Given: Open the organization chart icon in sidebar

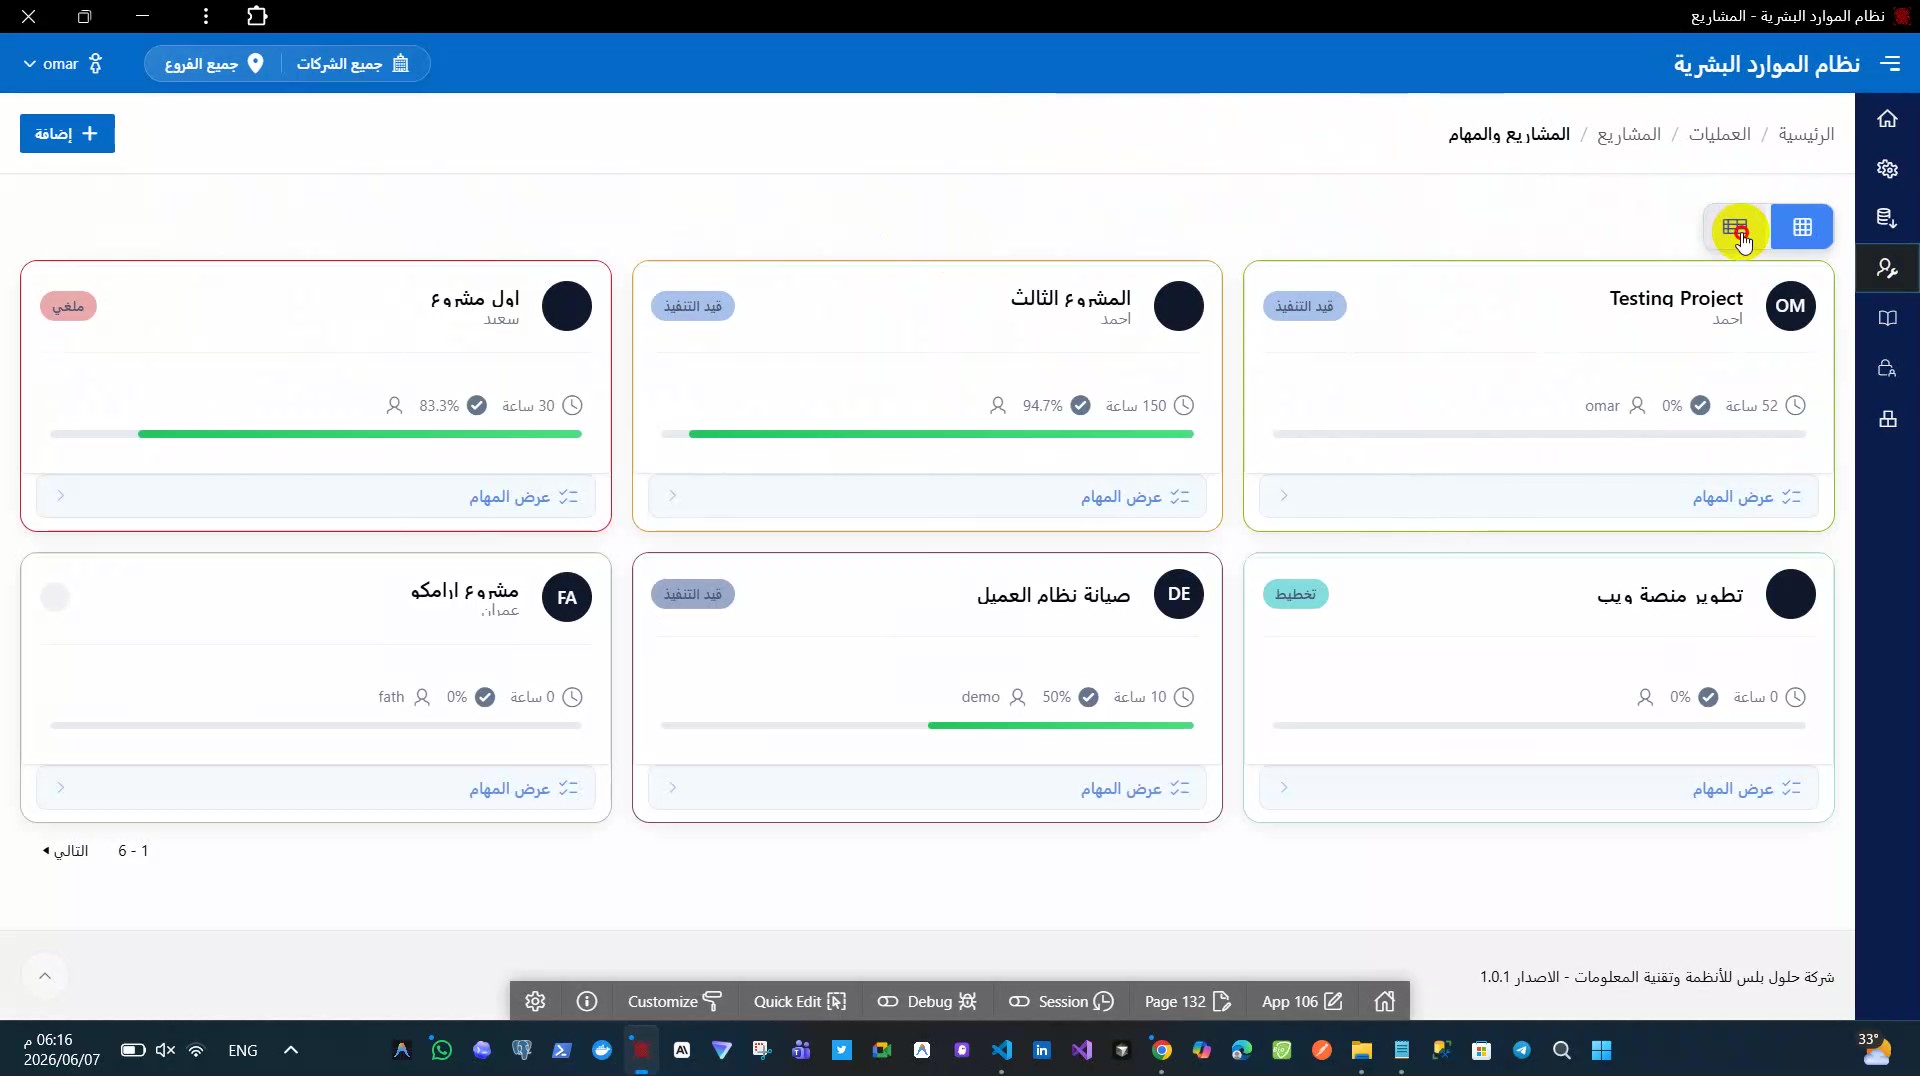Looking at the screenshot, I should tap(1887, 419).
